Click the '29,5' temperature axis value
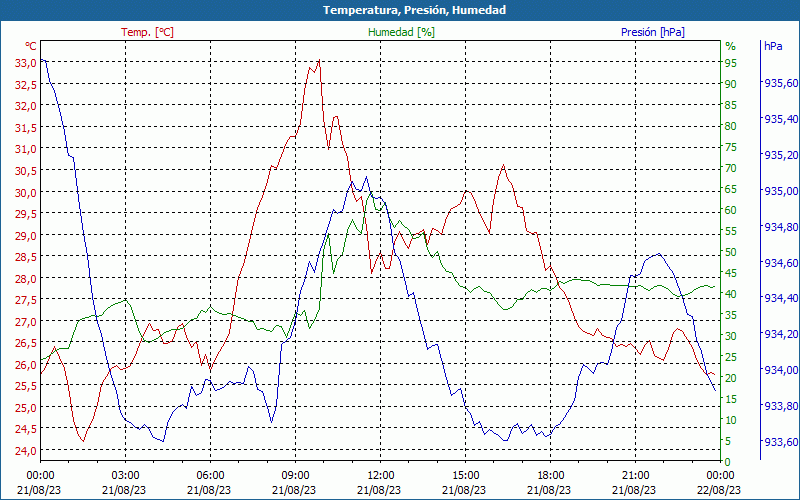Screen dimensions: 800x500 pyautogui.click(x=26, y=214)
